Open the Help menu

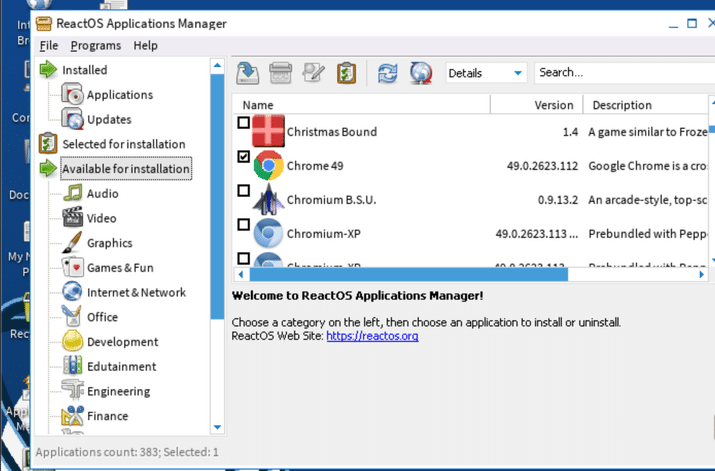tap(145, 46)
